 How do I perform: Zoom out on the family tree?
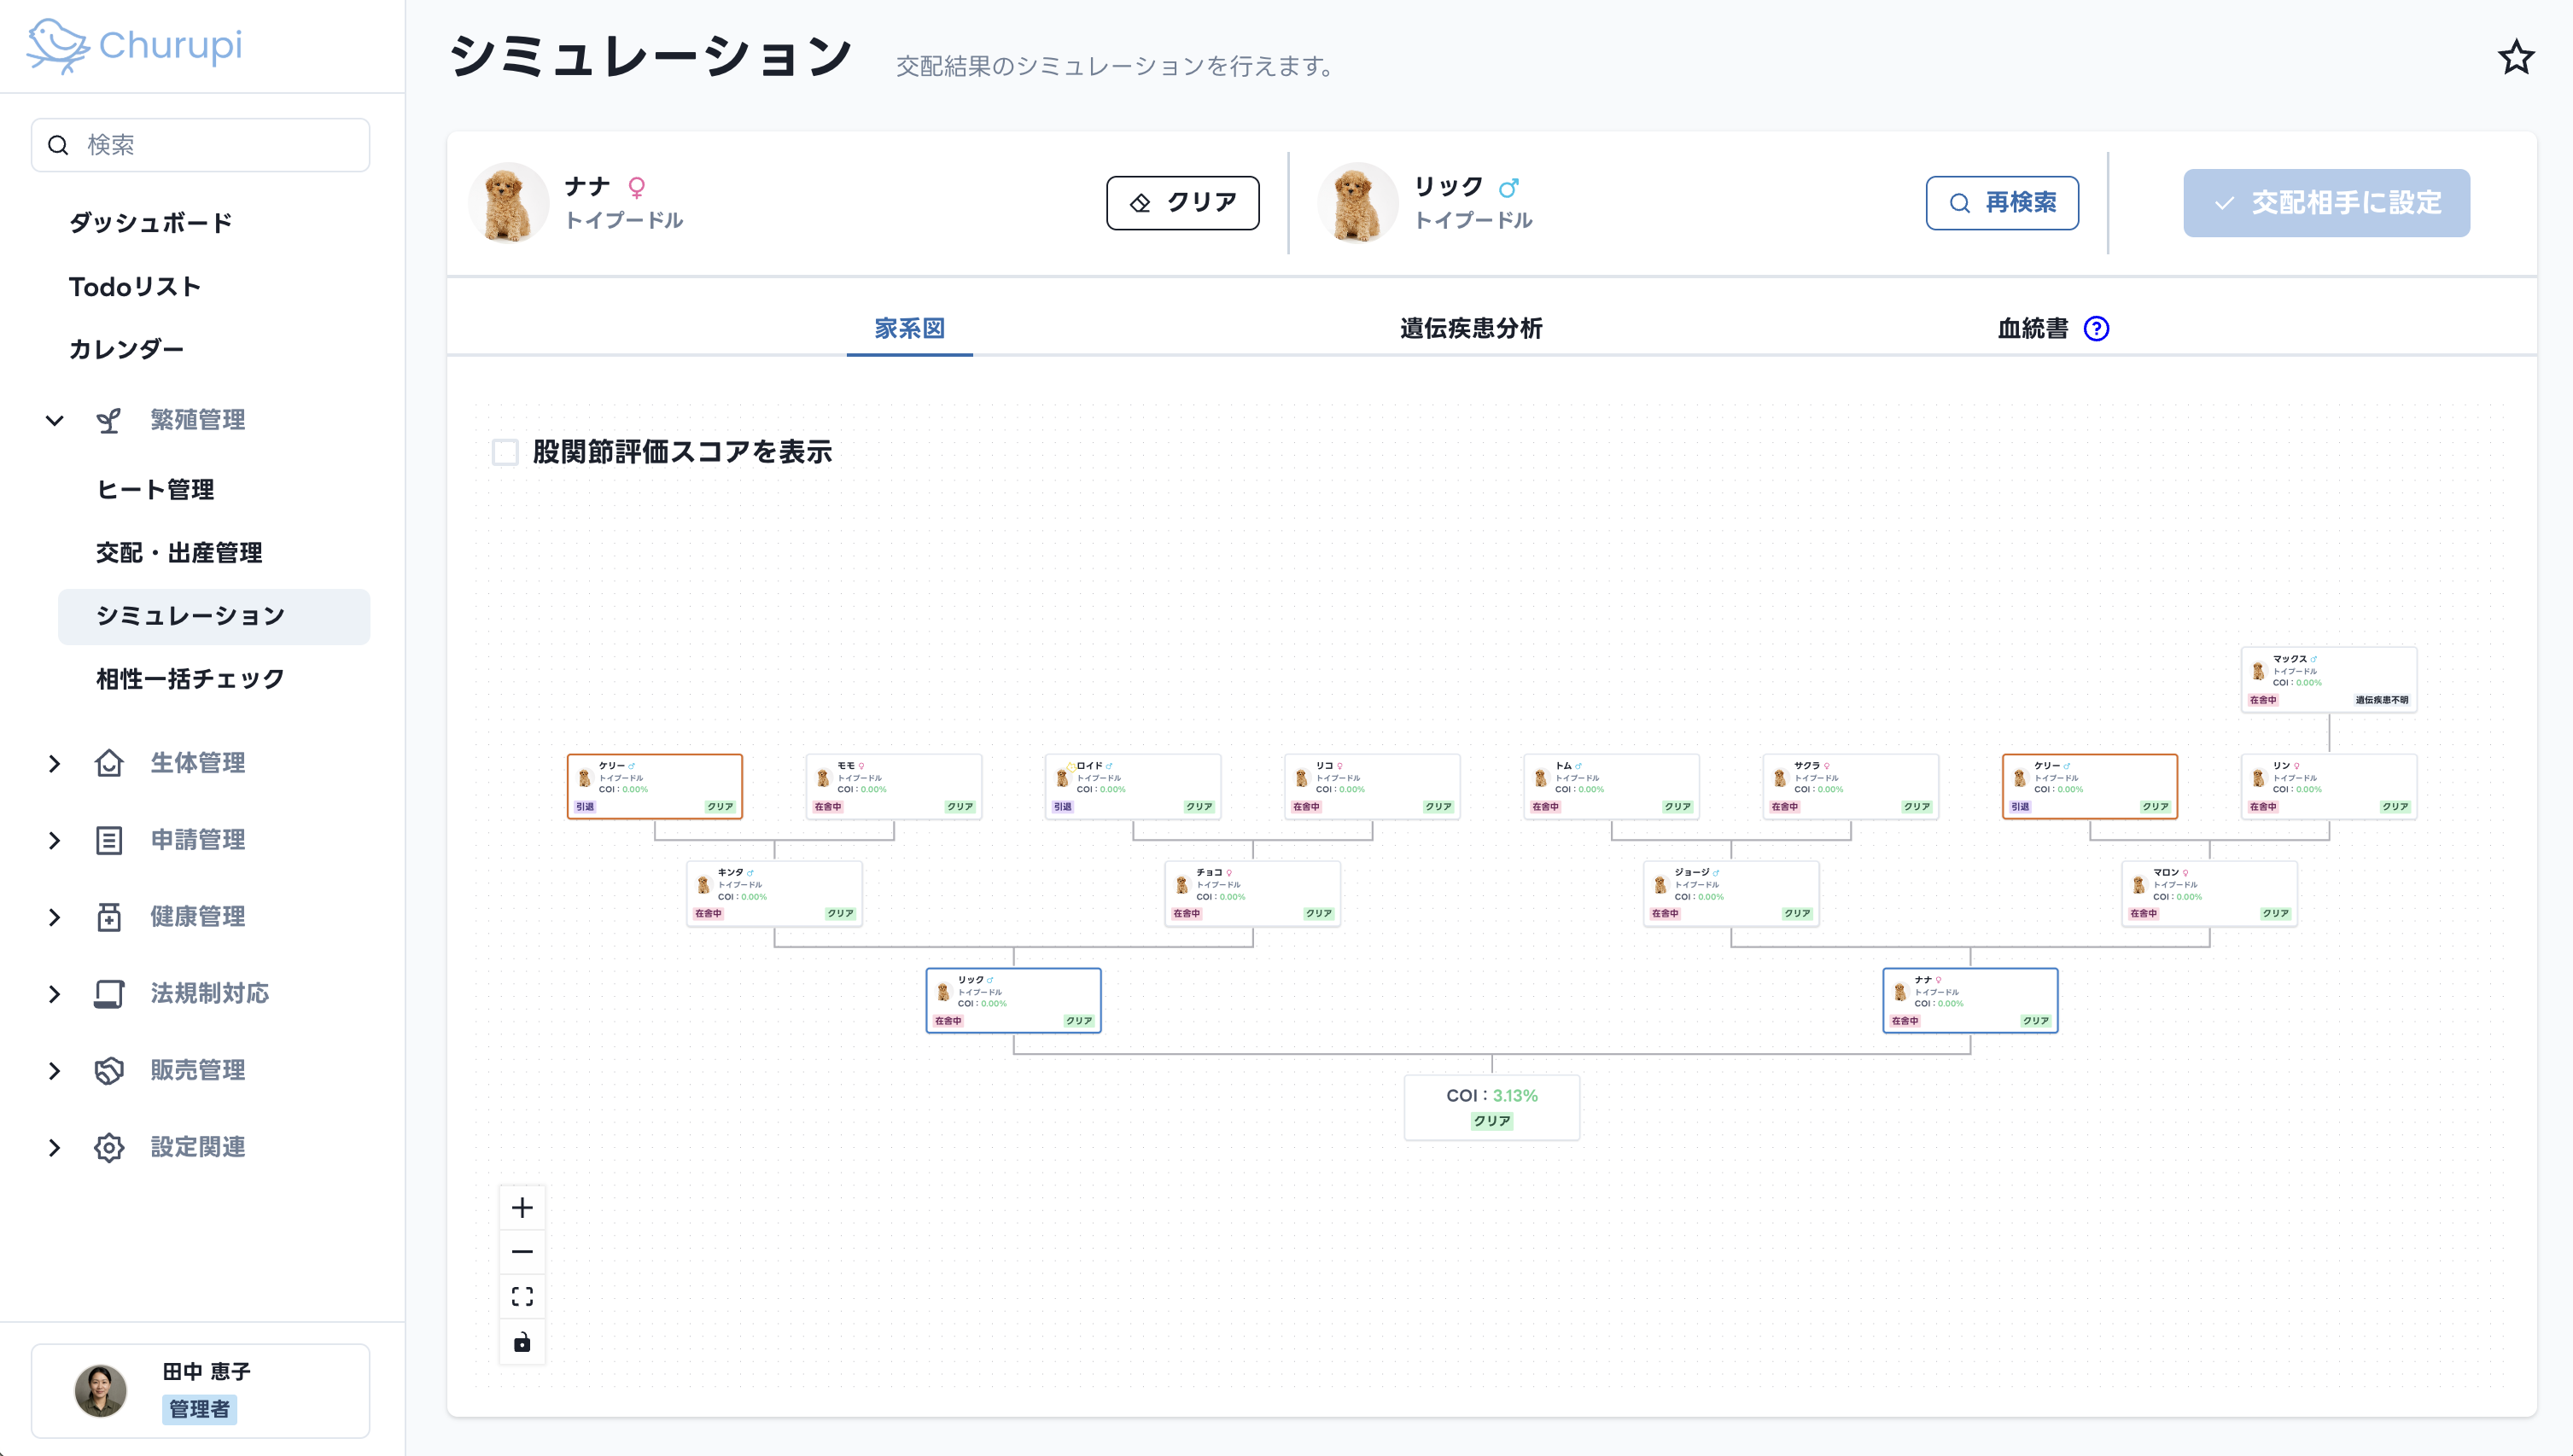(x=522, y=1251)
